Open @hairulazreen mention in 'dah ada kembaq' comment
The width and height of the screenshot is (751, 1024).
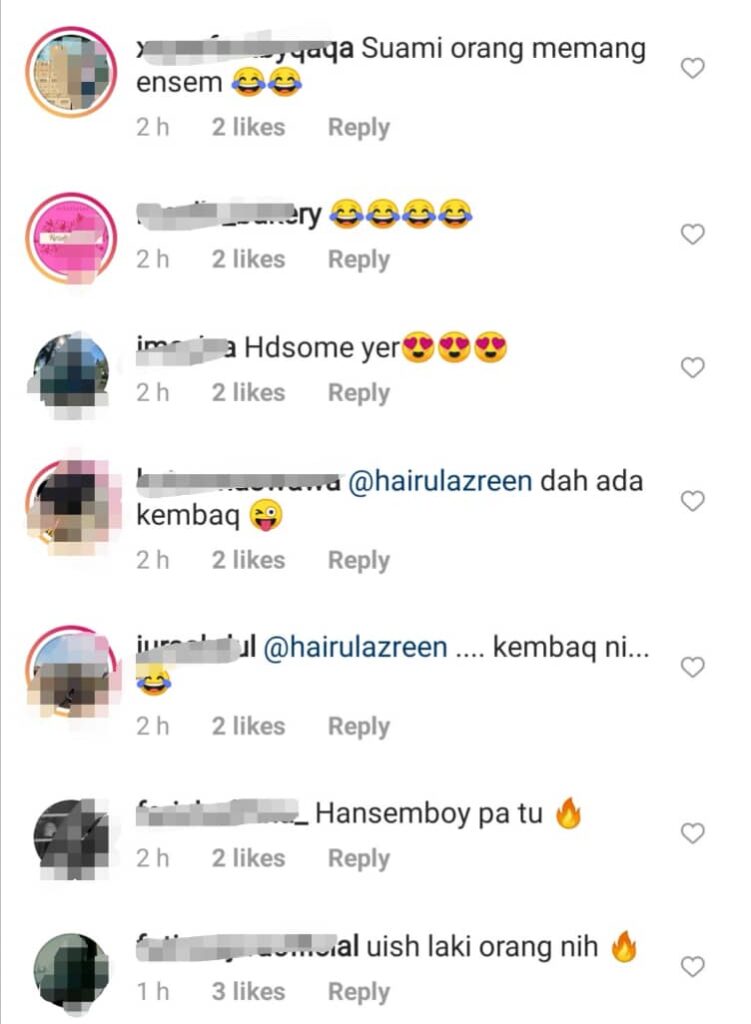[x=440, y=481]
